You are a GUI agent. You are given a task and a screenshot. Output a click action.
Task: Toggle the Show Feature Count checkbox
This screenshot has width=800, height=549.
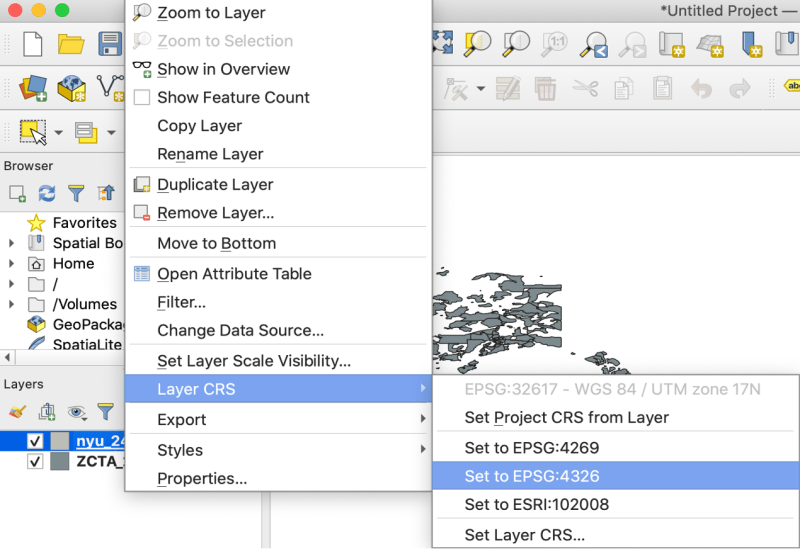click(142, 97)
